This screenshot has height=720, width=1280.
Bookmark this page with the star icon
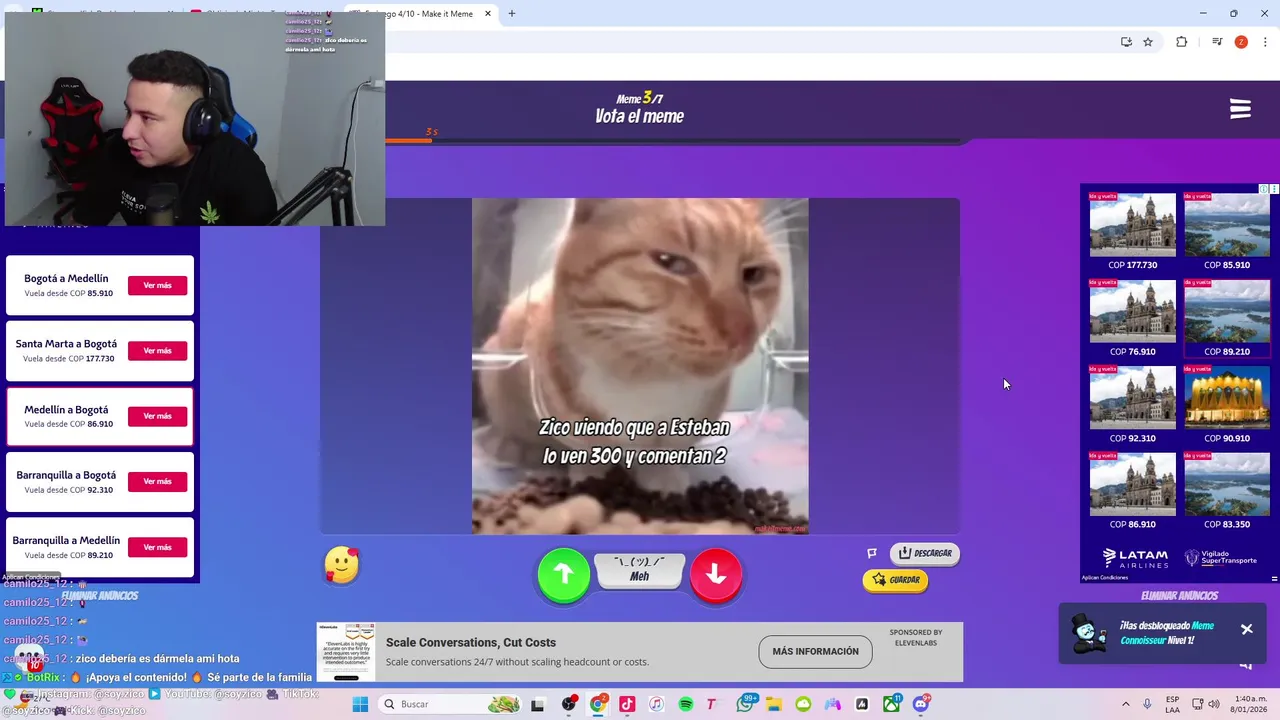pyautogui.click(x=1148, y=42)
